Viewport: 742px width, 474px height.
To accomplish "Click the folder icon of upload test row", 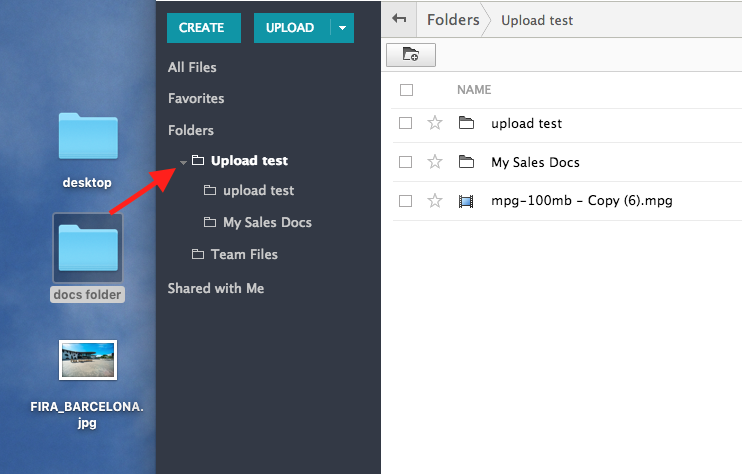I will tap(466, 123).
